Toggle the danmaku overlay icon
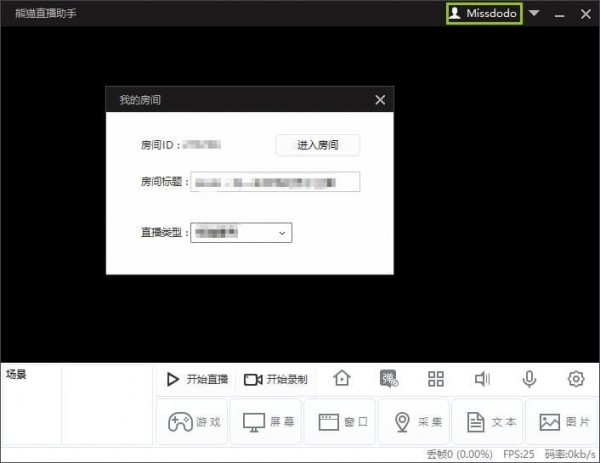 click(389, 379)
